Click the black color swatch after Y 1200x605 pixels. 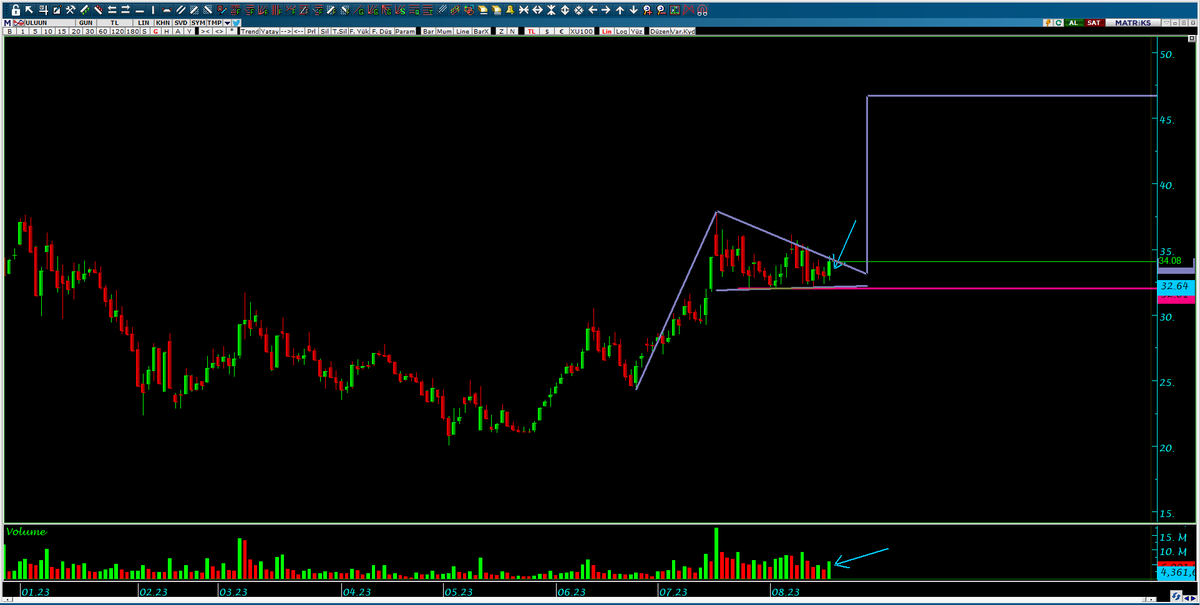pos(197,31)
